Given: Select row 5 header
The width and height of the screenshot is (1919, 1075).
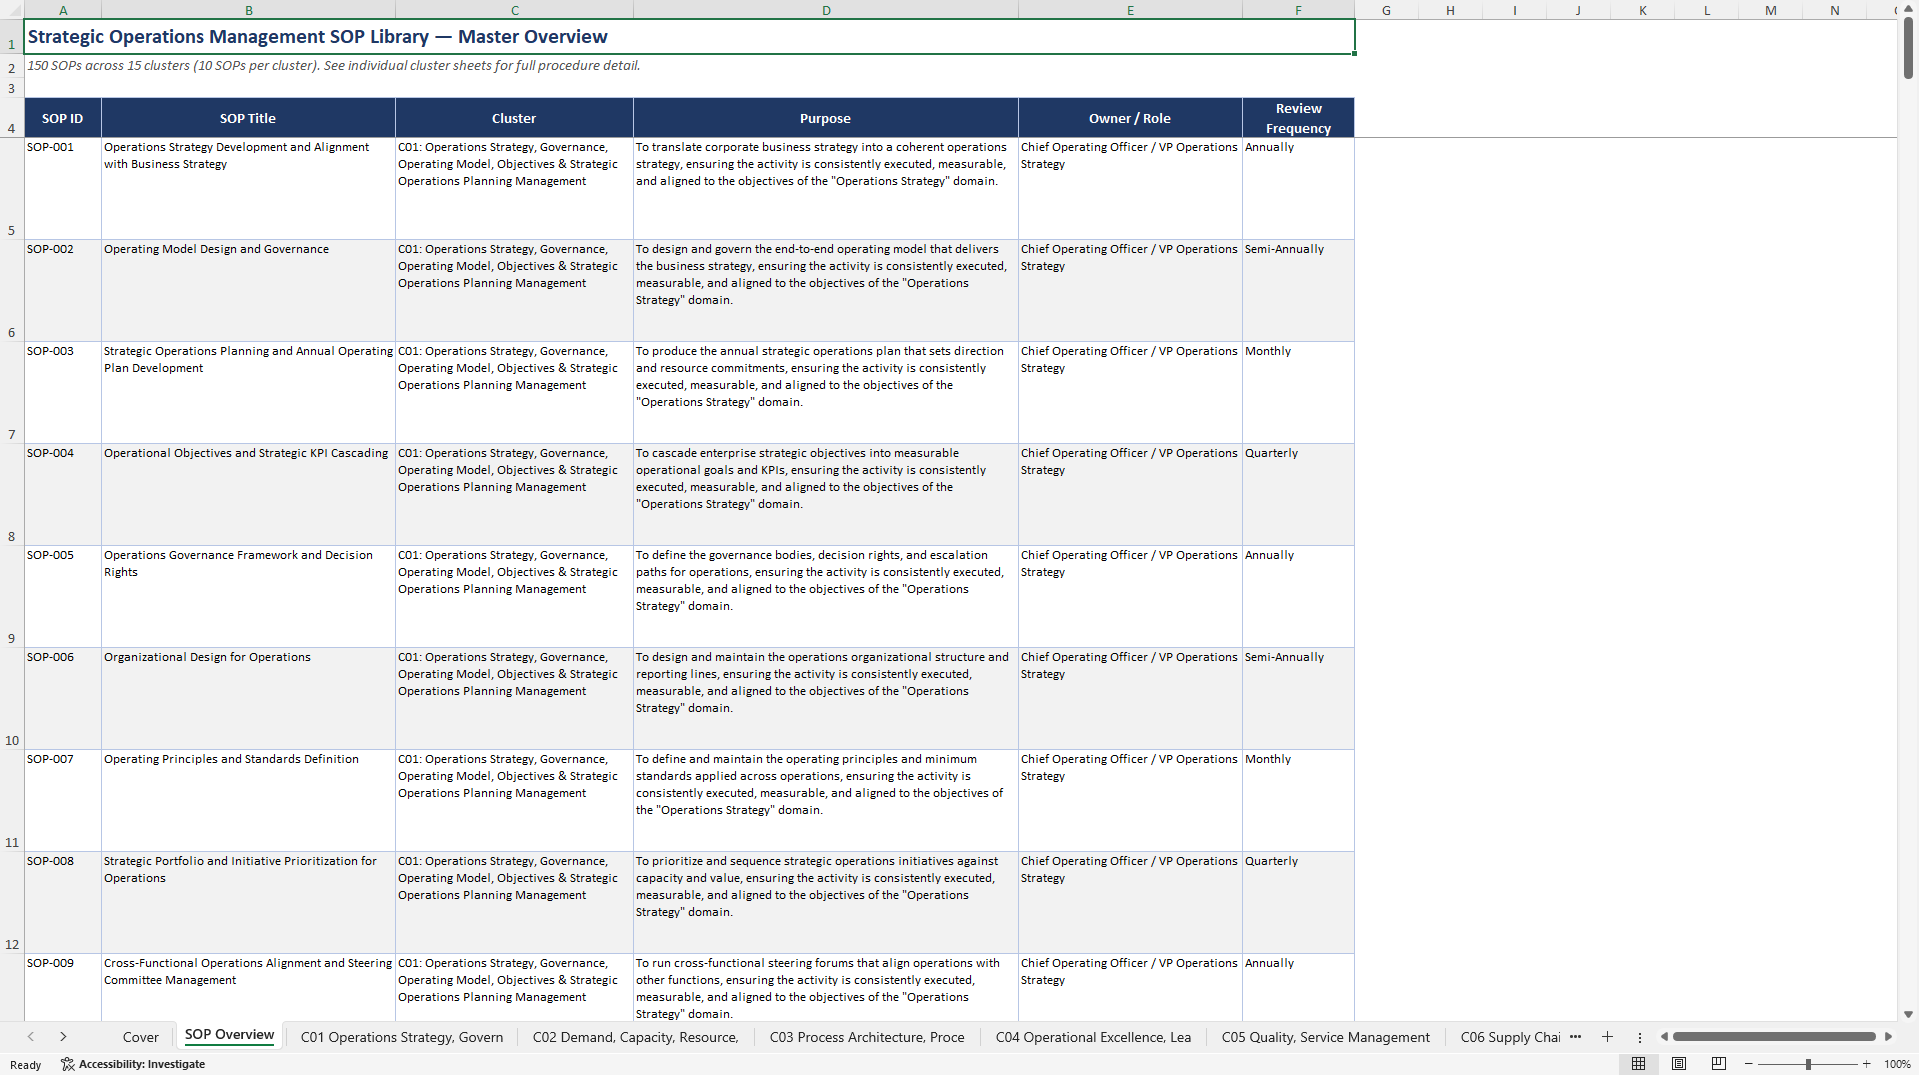Looking at the screenshot, I should 12,188.
